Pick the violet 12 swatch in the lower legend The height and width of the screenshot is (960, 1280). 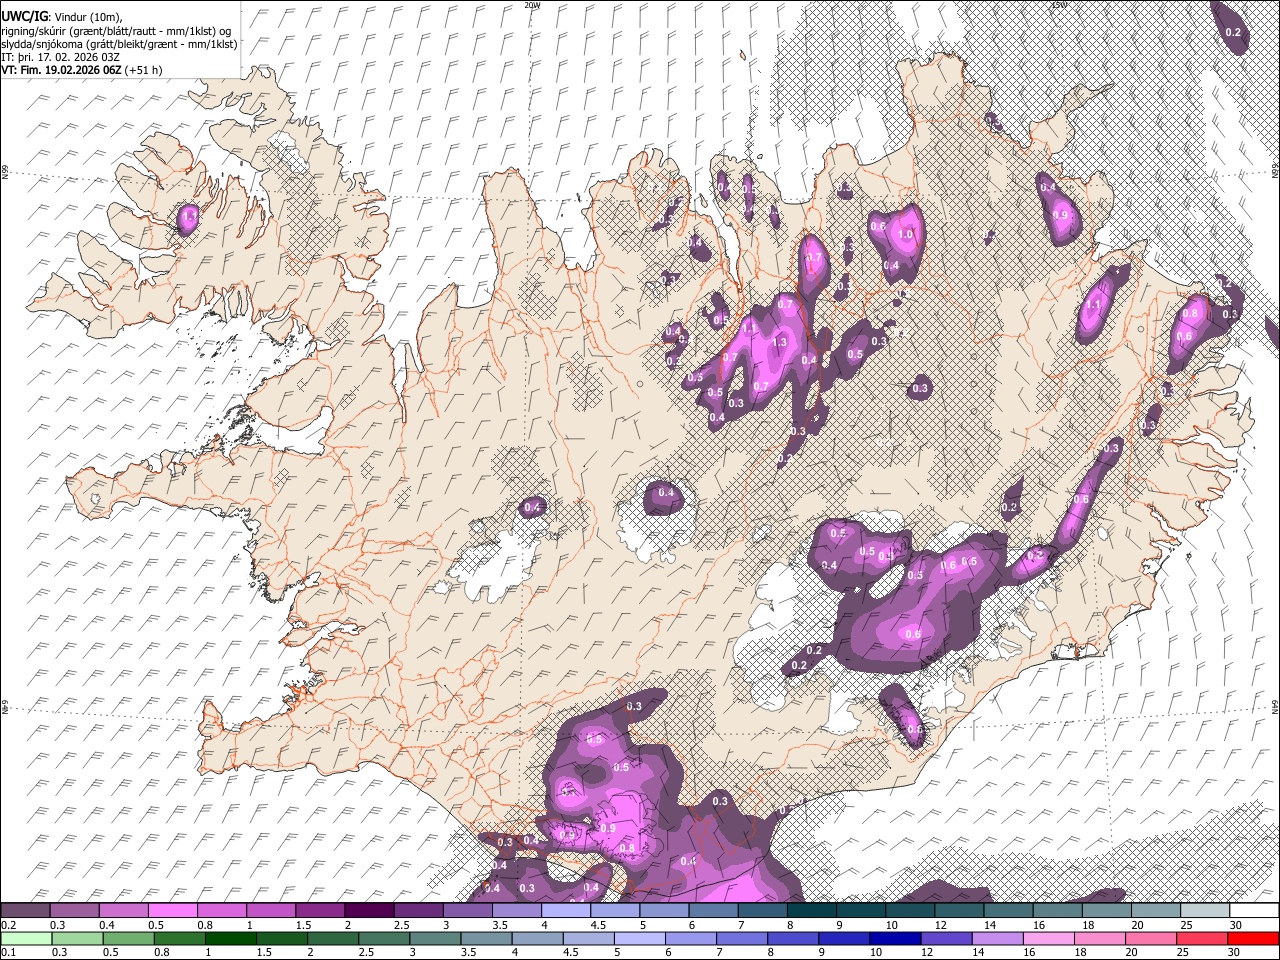pyautogui.click(x=946, y=938)
